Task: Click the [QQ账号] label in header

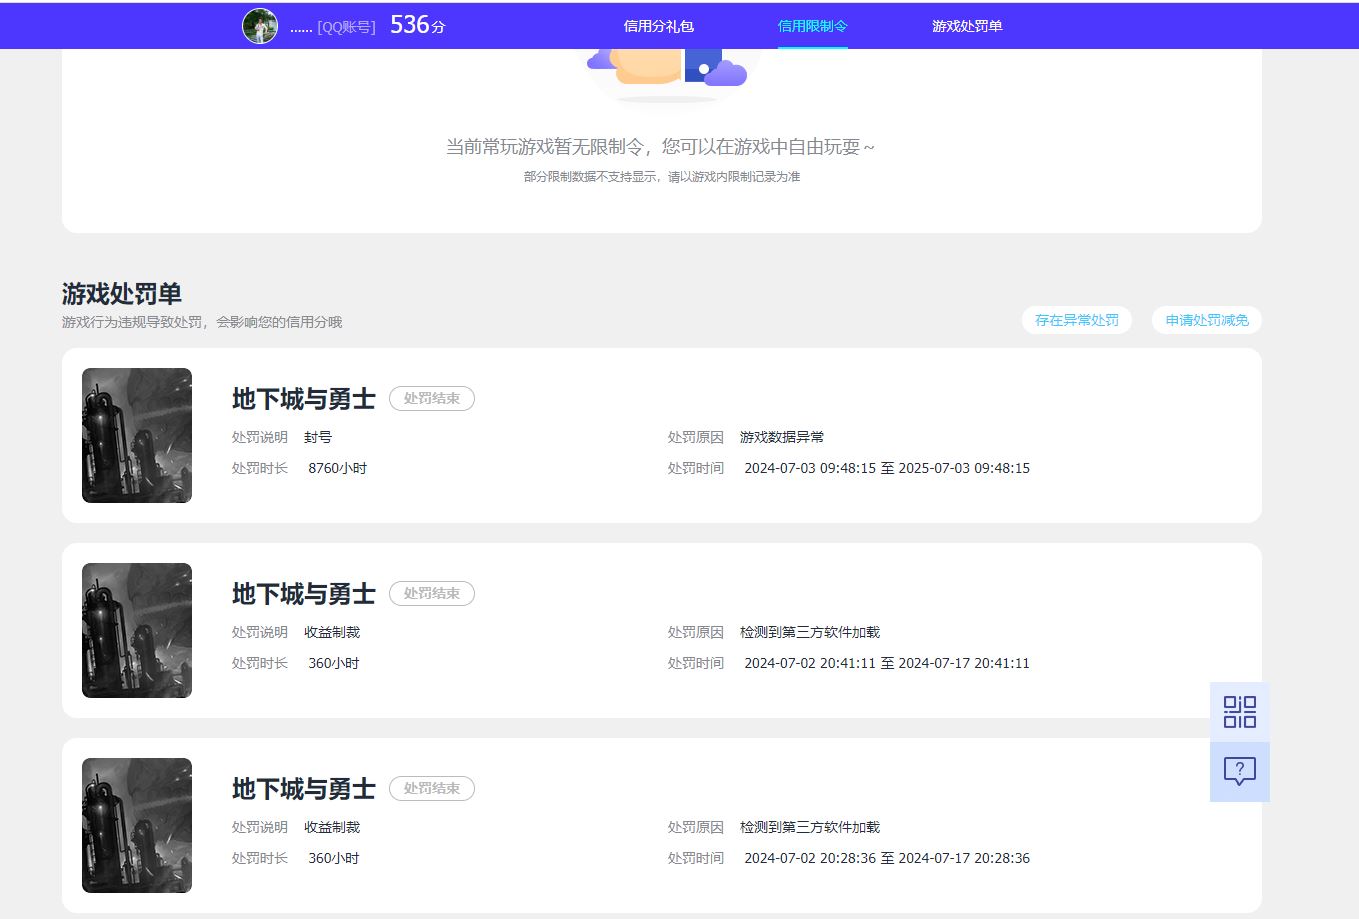Action: 346,27
